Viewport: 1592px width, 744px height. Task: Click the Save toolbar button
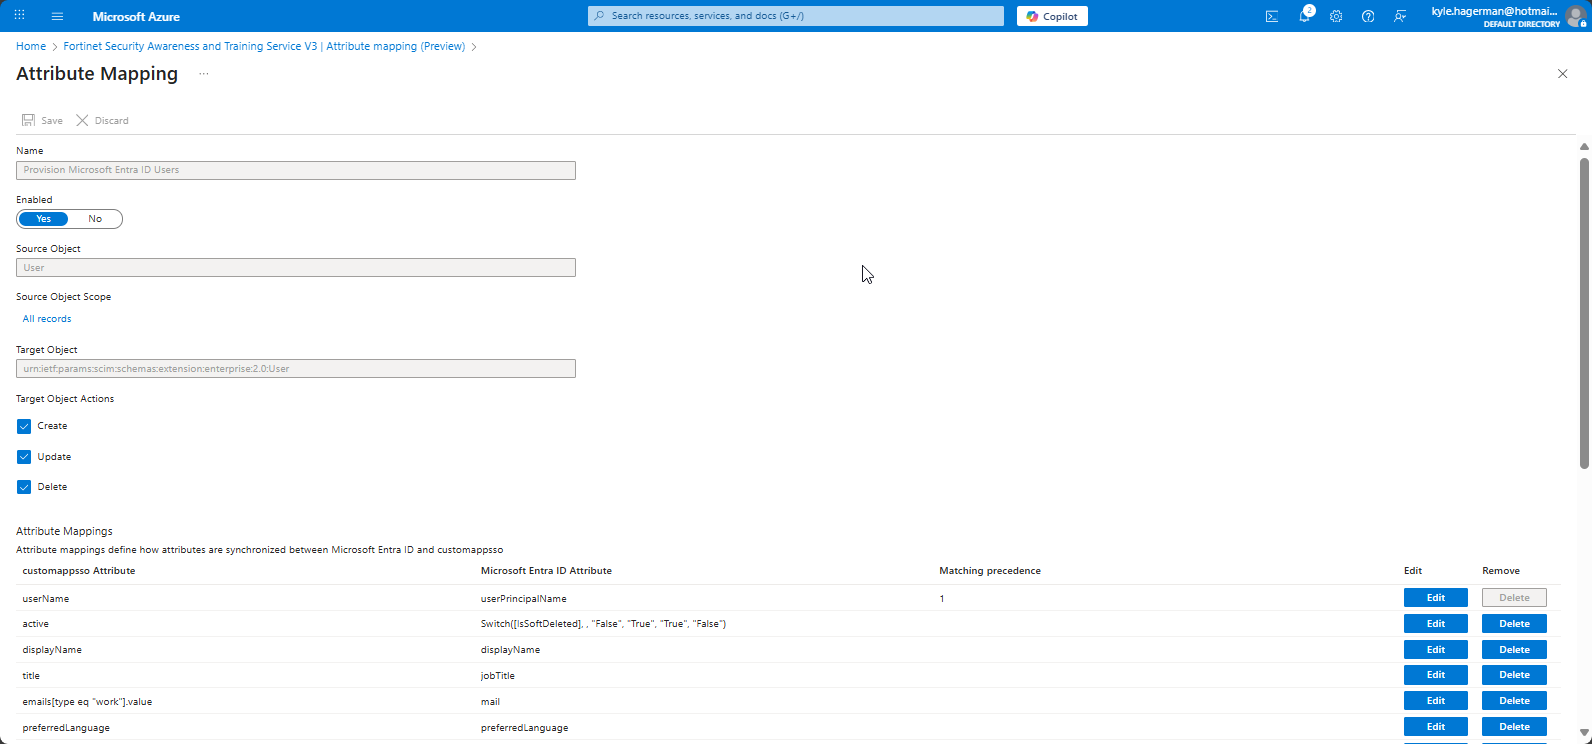(42, 120)
